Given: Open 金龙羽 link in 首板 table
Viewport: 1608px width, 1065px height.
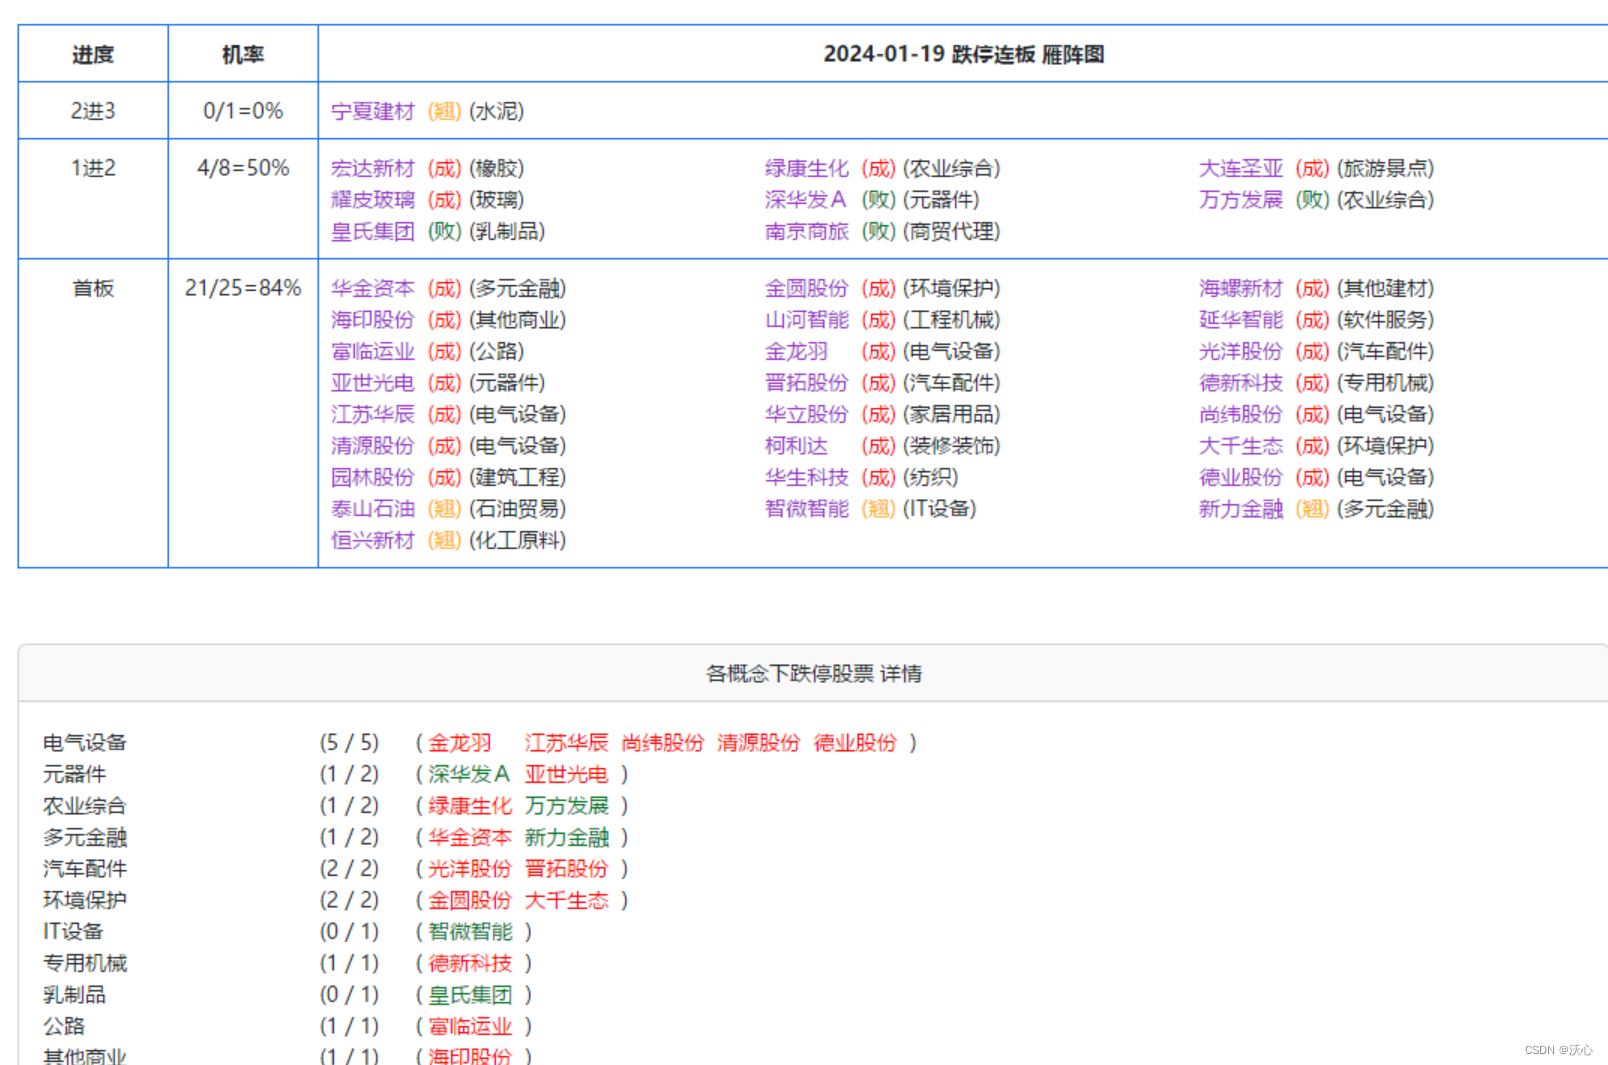Looking at the screenshot, I should 796,351.
